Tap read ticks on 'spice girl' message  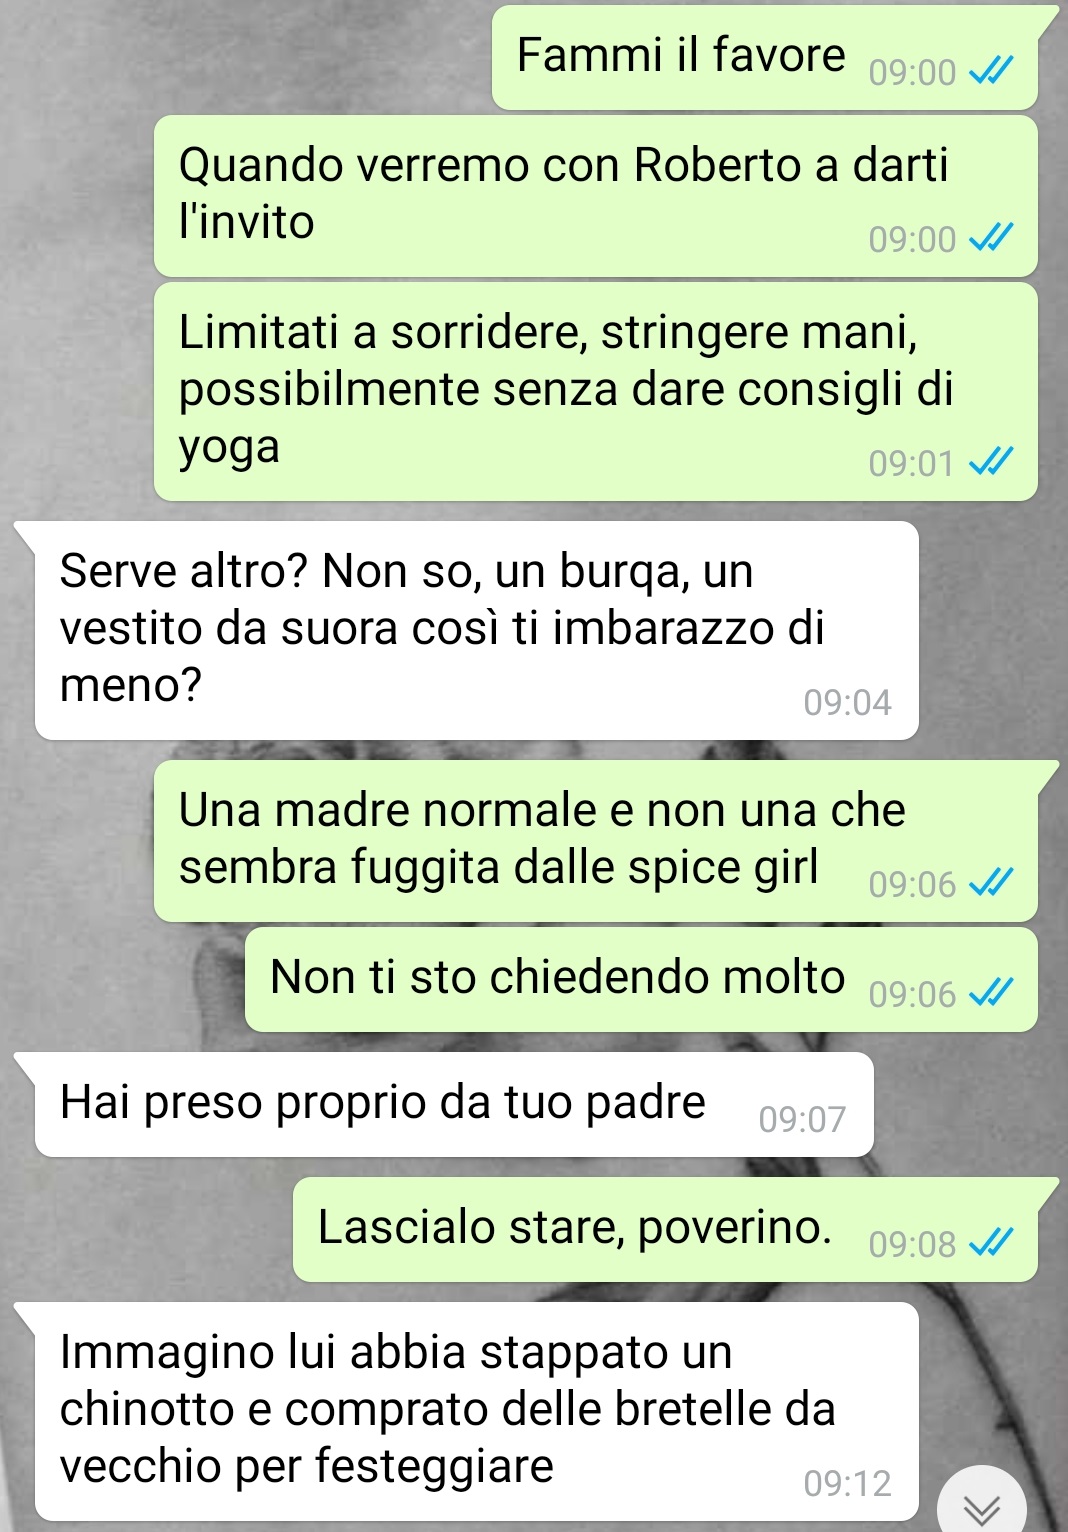(993, 882)
